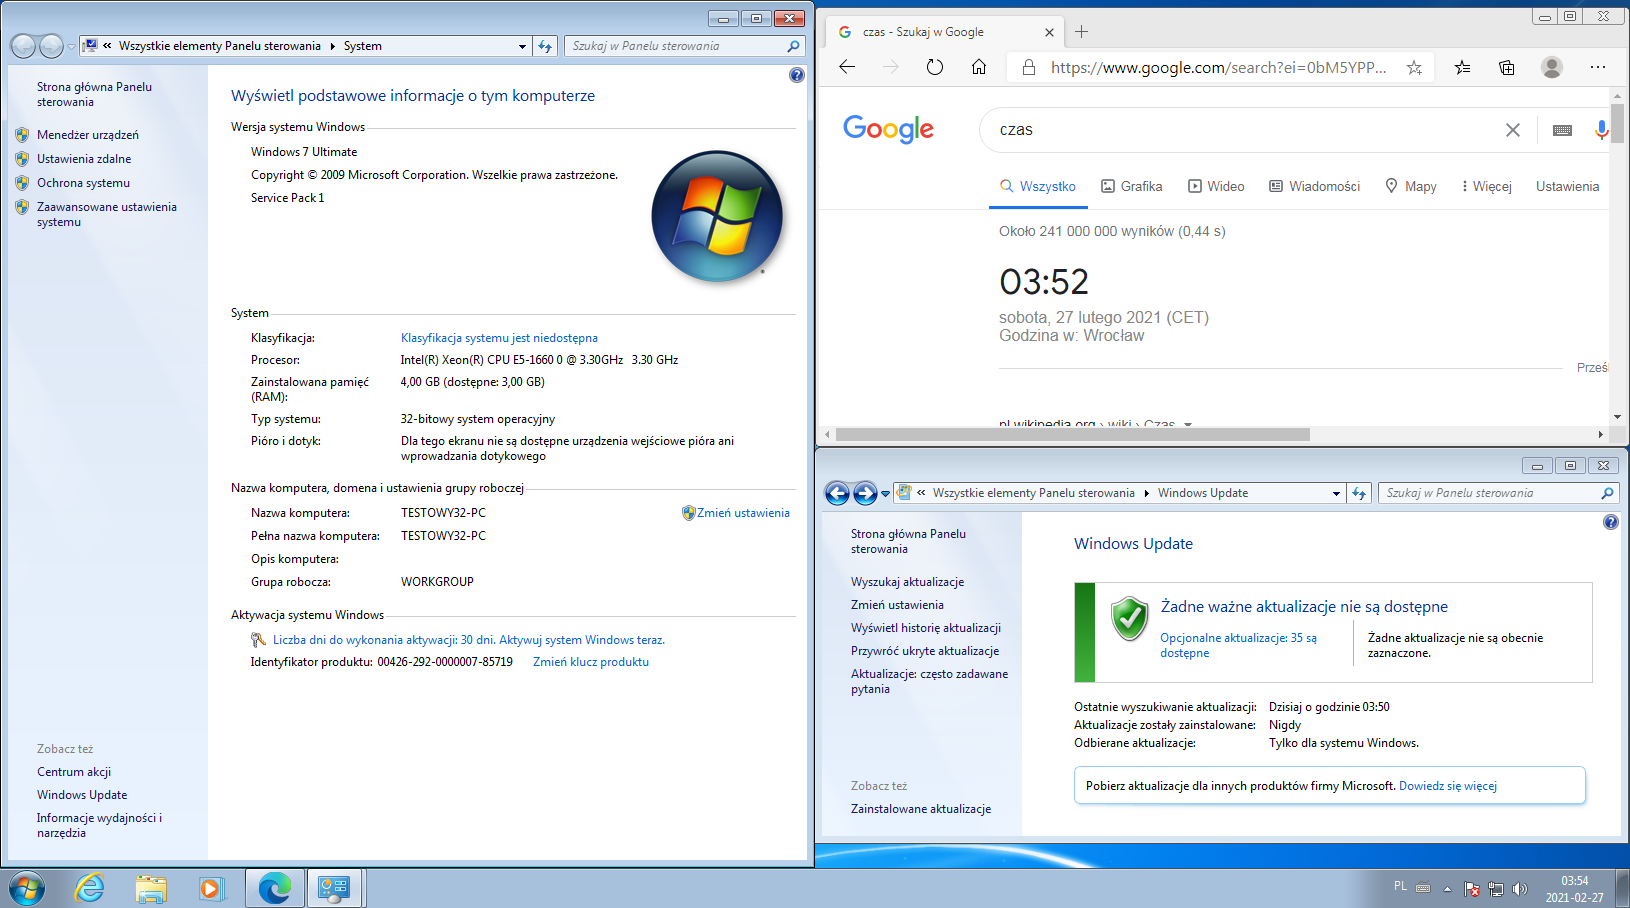Open the Grafika tab in Google search

click(x=1131, y=186)
